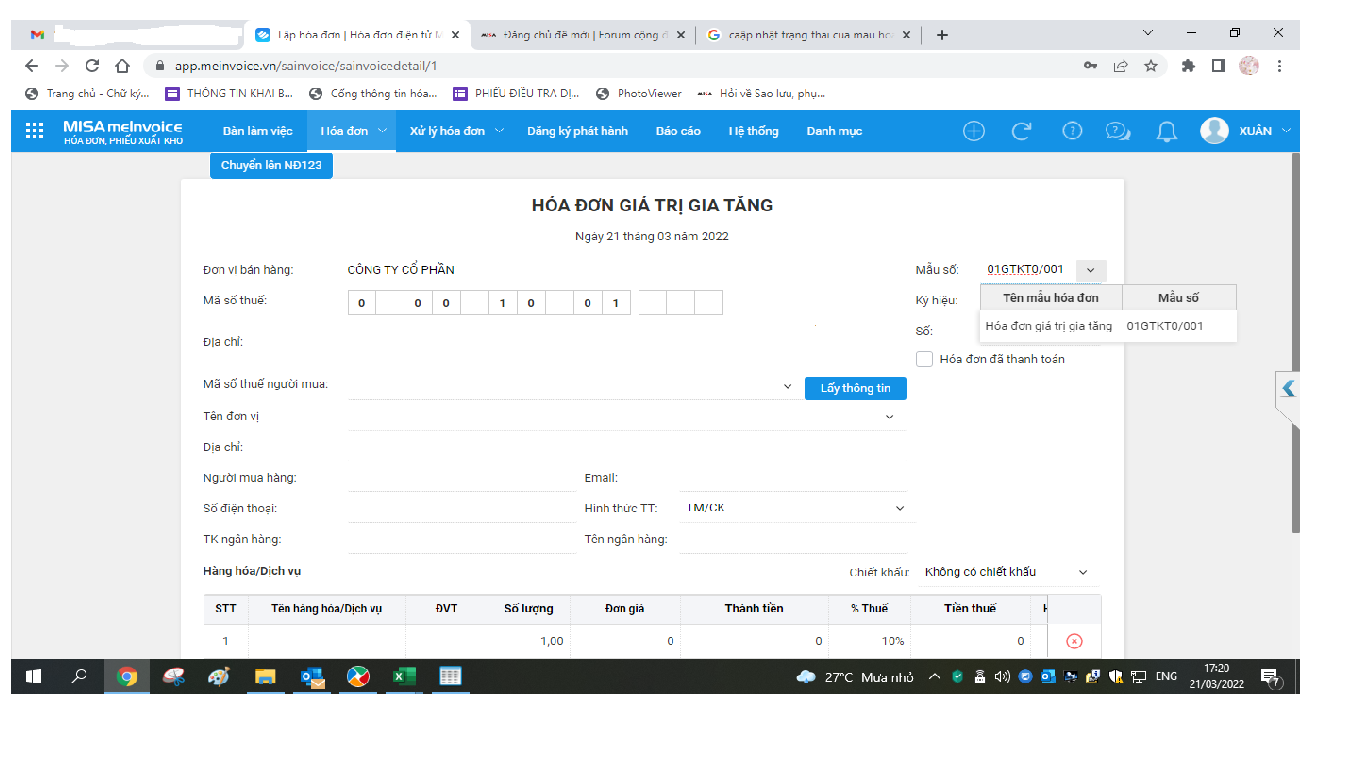The image size is (1366, 768).
Task: Open Chrome three-dot menu
Action: [x=1279, y=66]
